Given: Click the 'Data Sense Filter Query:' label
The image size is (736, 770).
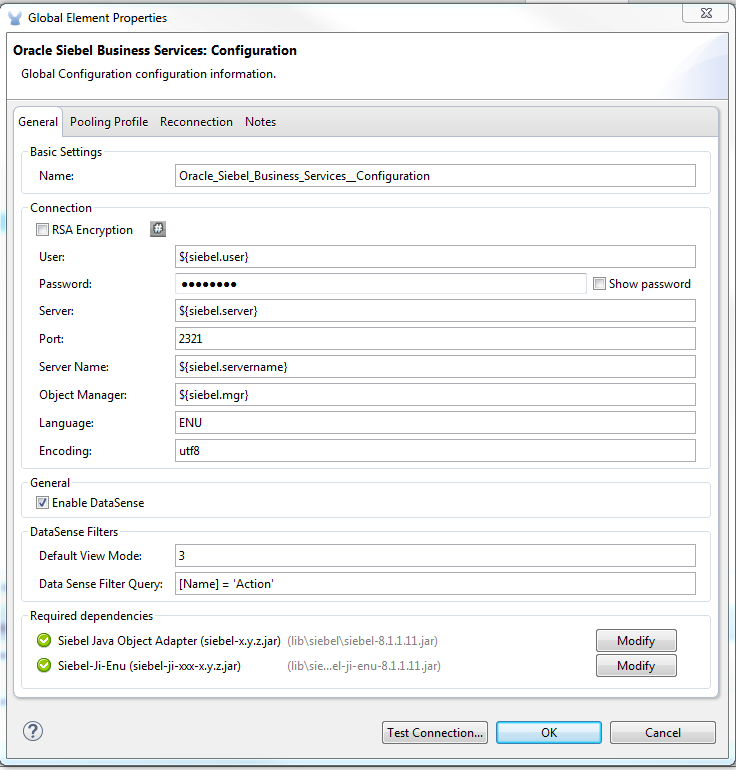Looking at the screenshot, I should 101,583.
